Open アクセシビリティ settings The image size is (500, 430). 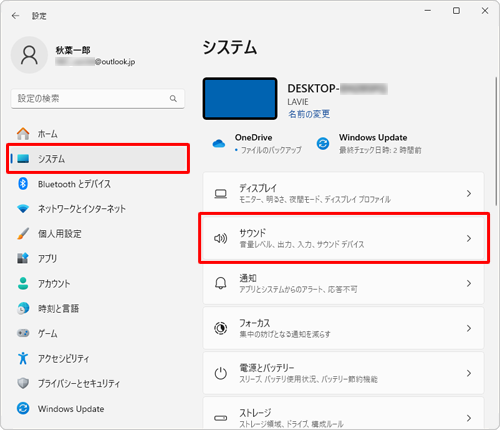click(98, 358)
